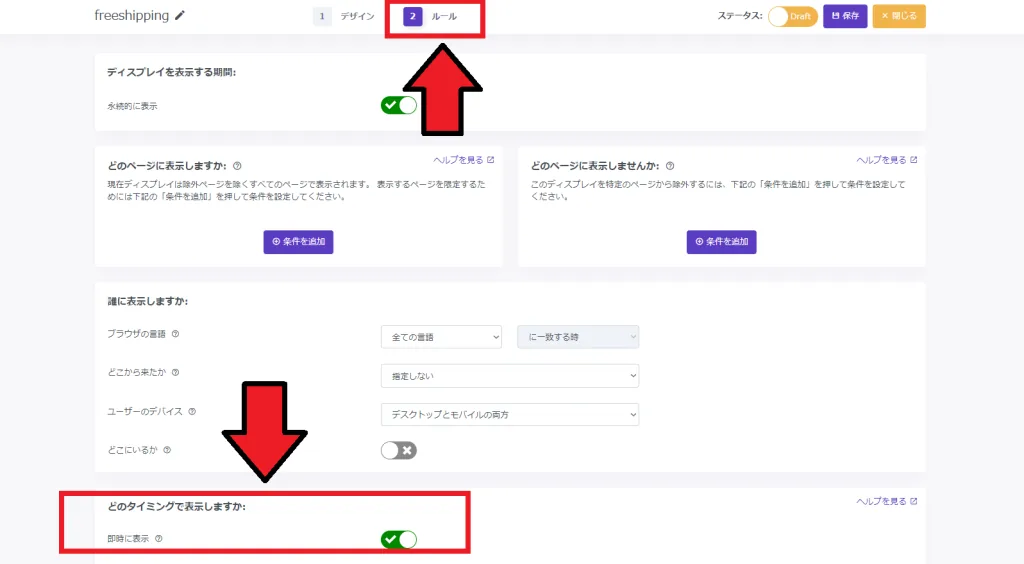The image size is (1024, 564).
Task: Click help icon beside どのページに表示しますか
Action: [237, 166]
